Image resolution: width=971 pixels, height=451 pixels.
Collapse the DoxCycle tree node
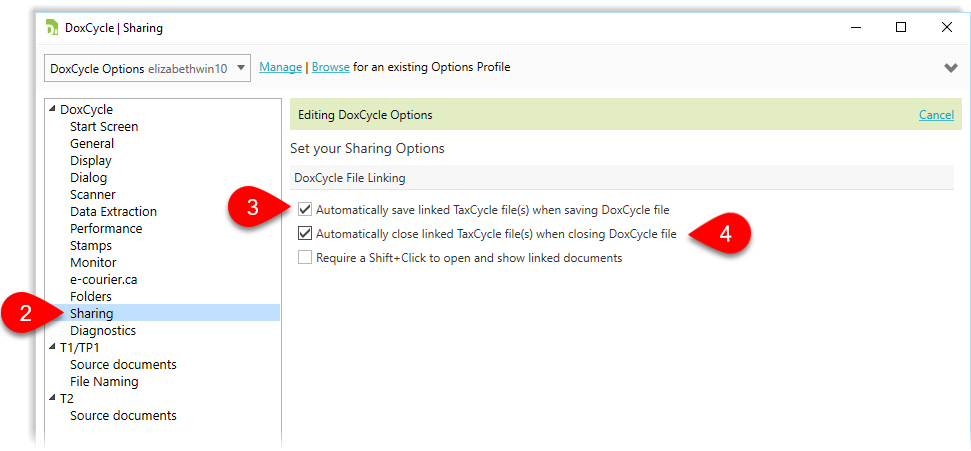tap(52, 109)
